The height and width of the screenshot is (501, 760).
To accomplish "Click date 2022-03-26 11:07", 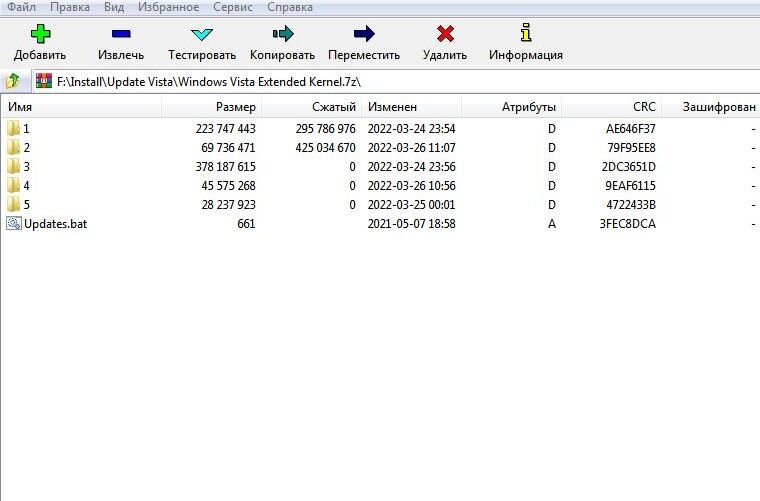I will (412, 147).
